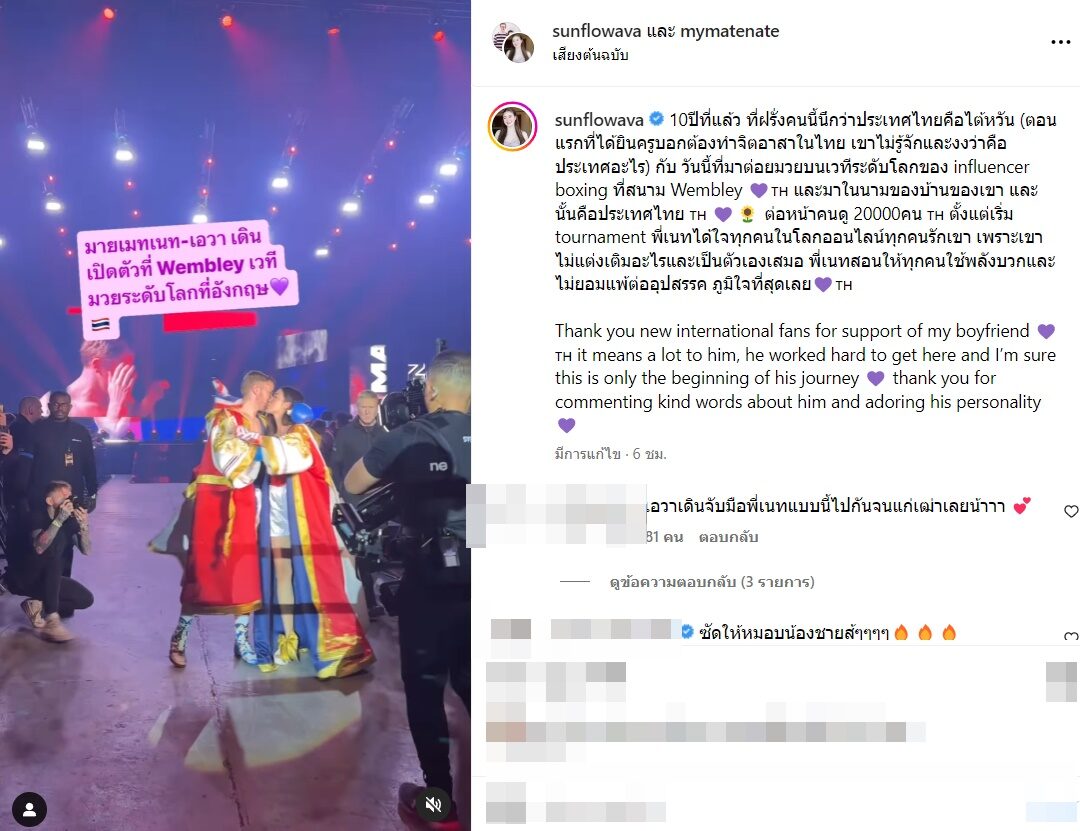Like the first comment with heart icon

[1071, 511]
